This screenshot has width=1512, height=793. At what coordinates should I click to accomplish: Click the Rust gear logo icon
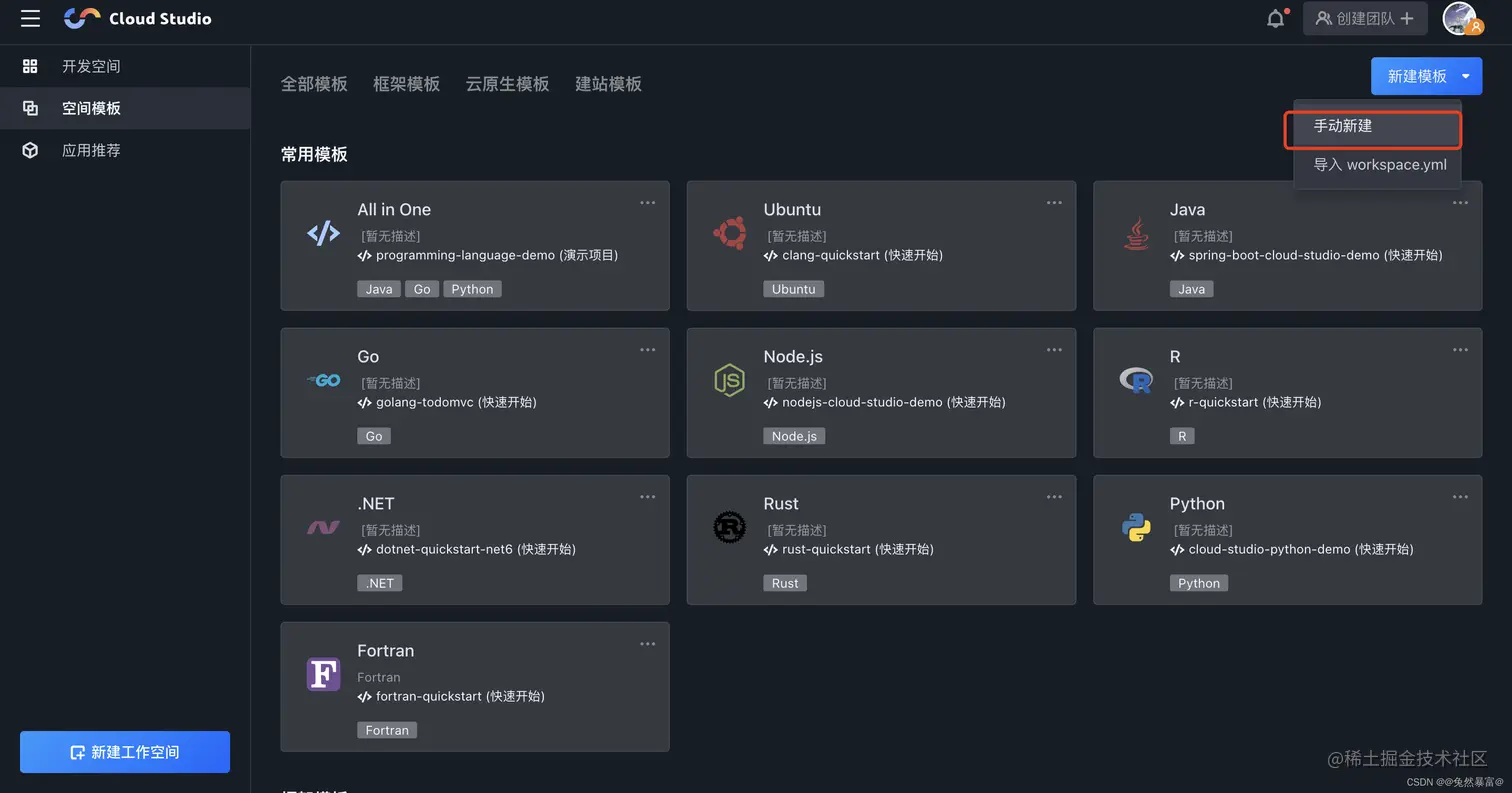(729, 527)
